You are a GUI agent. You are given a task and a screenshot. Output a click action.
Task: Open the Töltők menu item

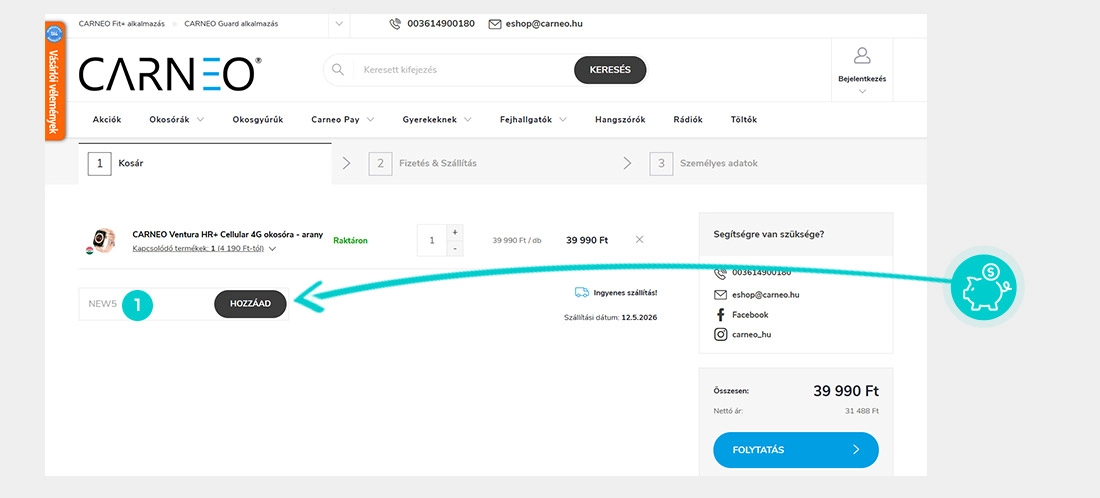744,119
